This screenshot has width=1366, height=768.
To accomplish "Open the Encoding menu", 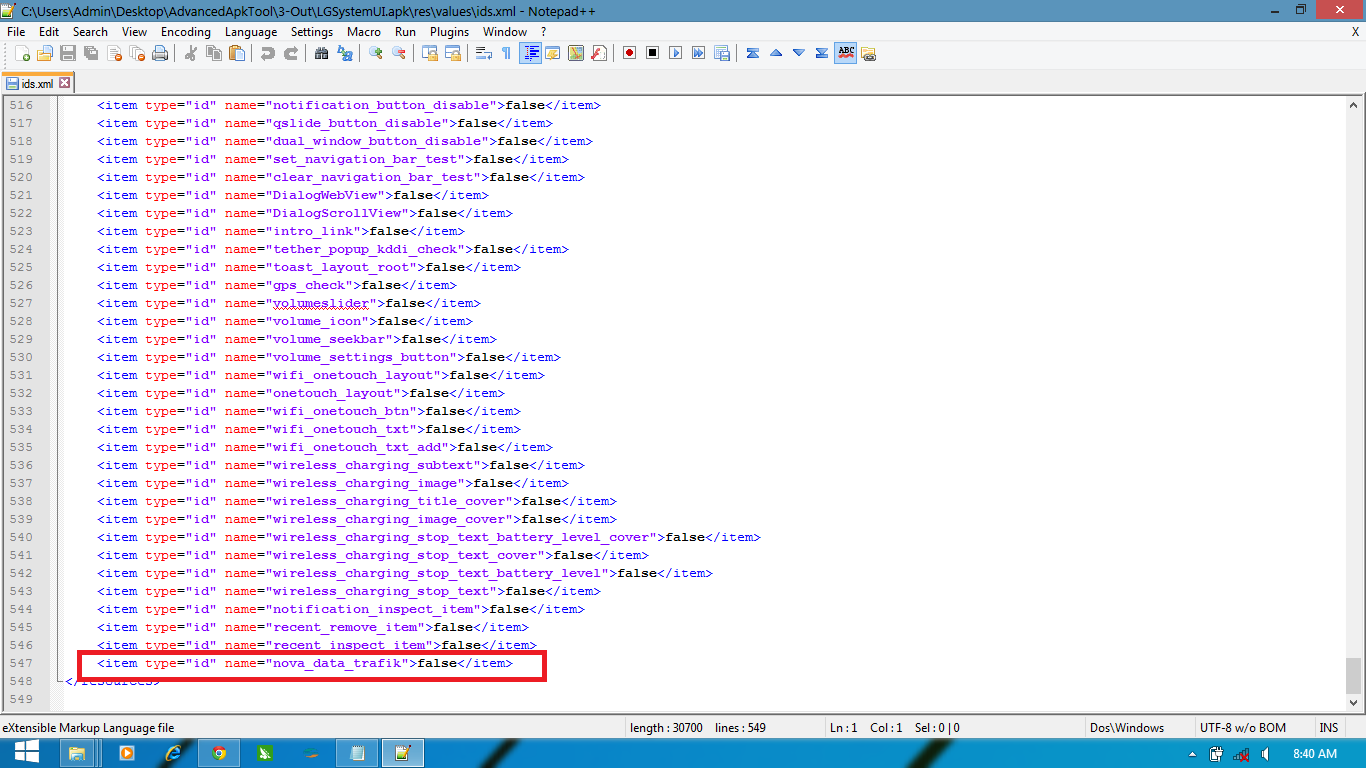I will [186, 31].
